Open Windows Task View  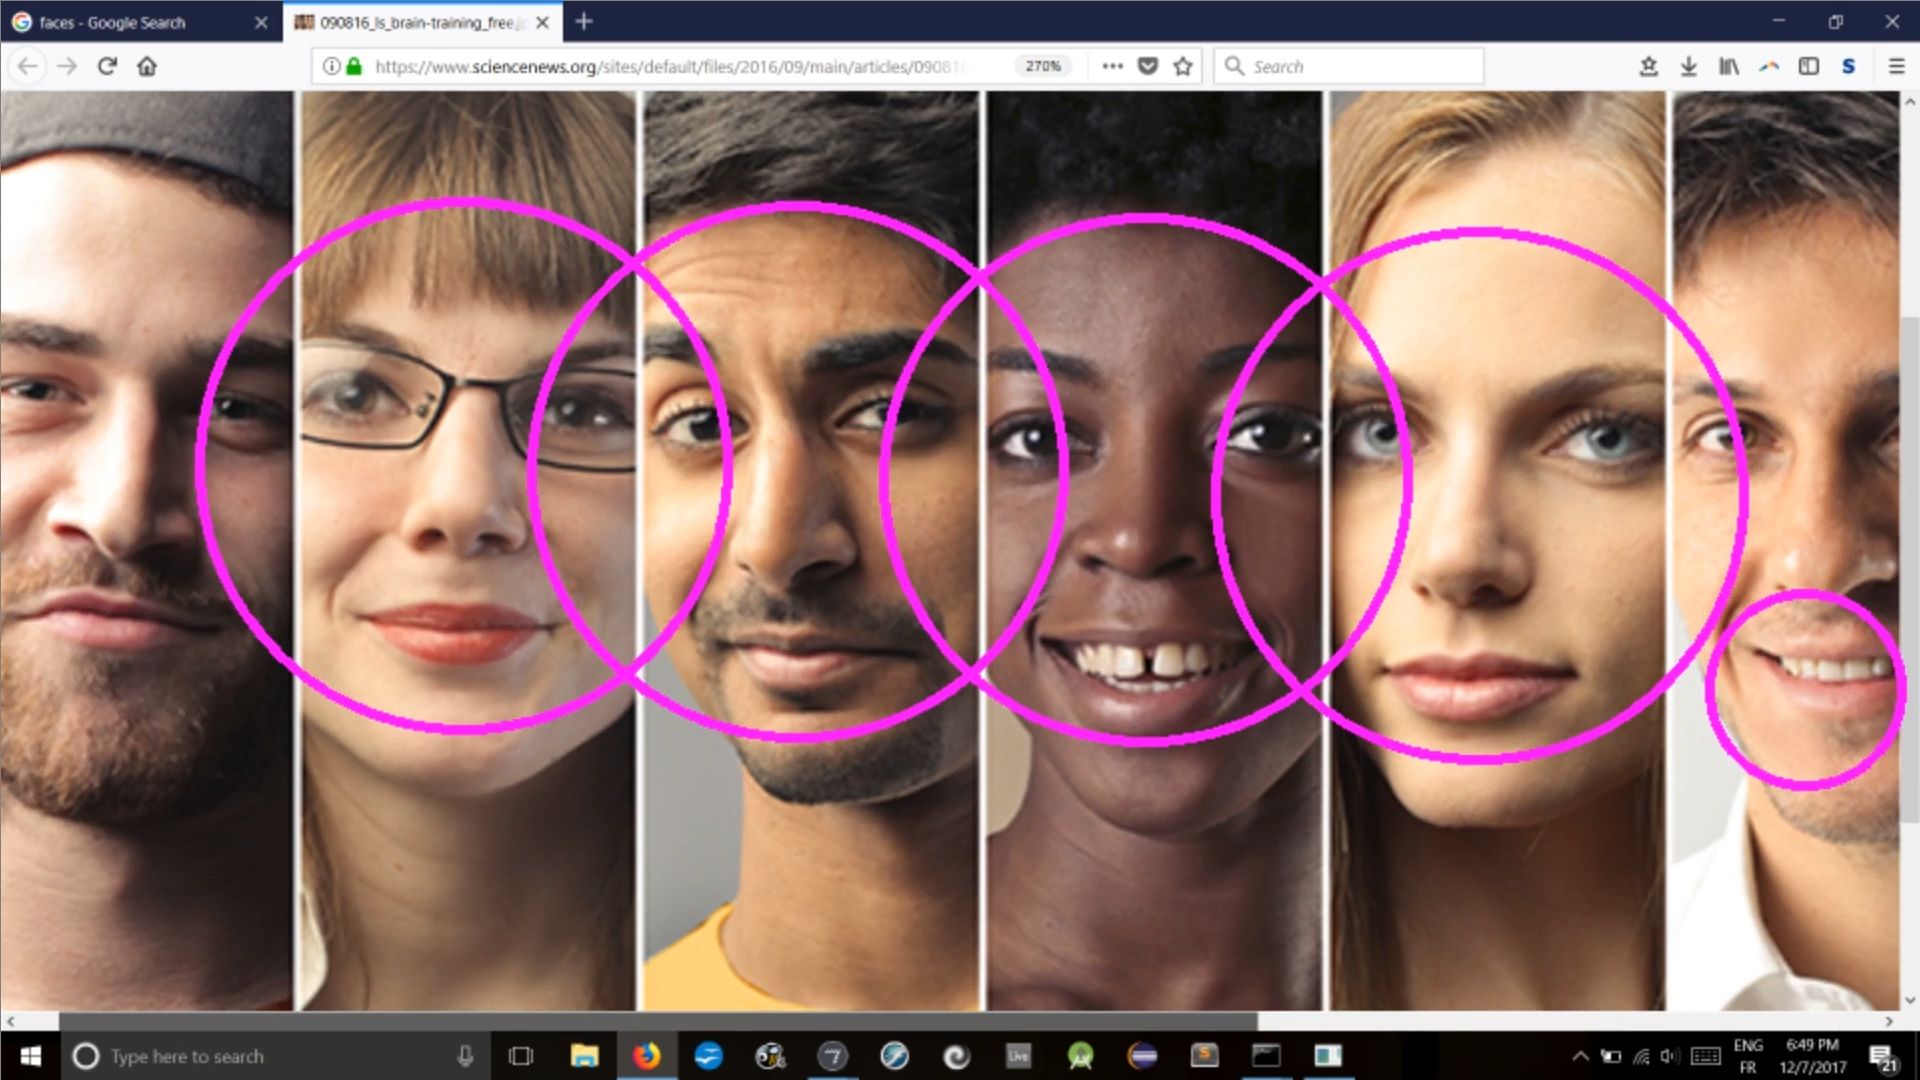tap(521, 1056)
